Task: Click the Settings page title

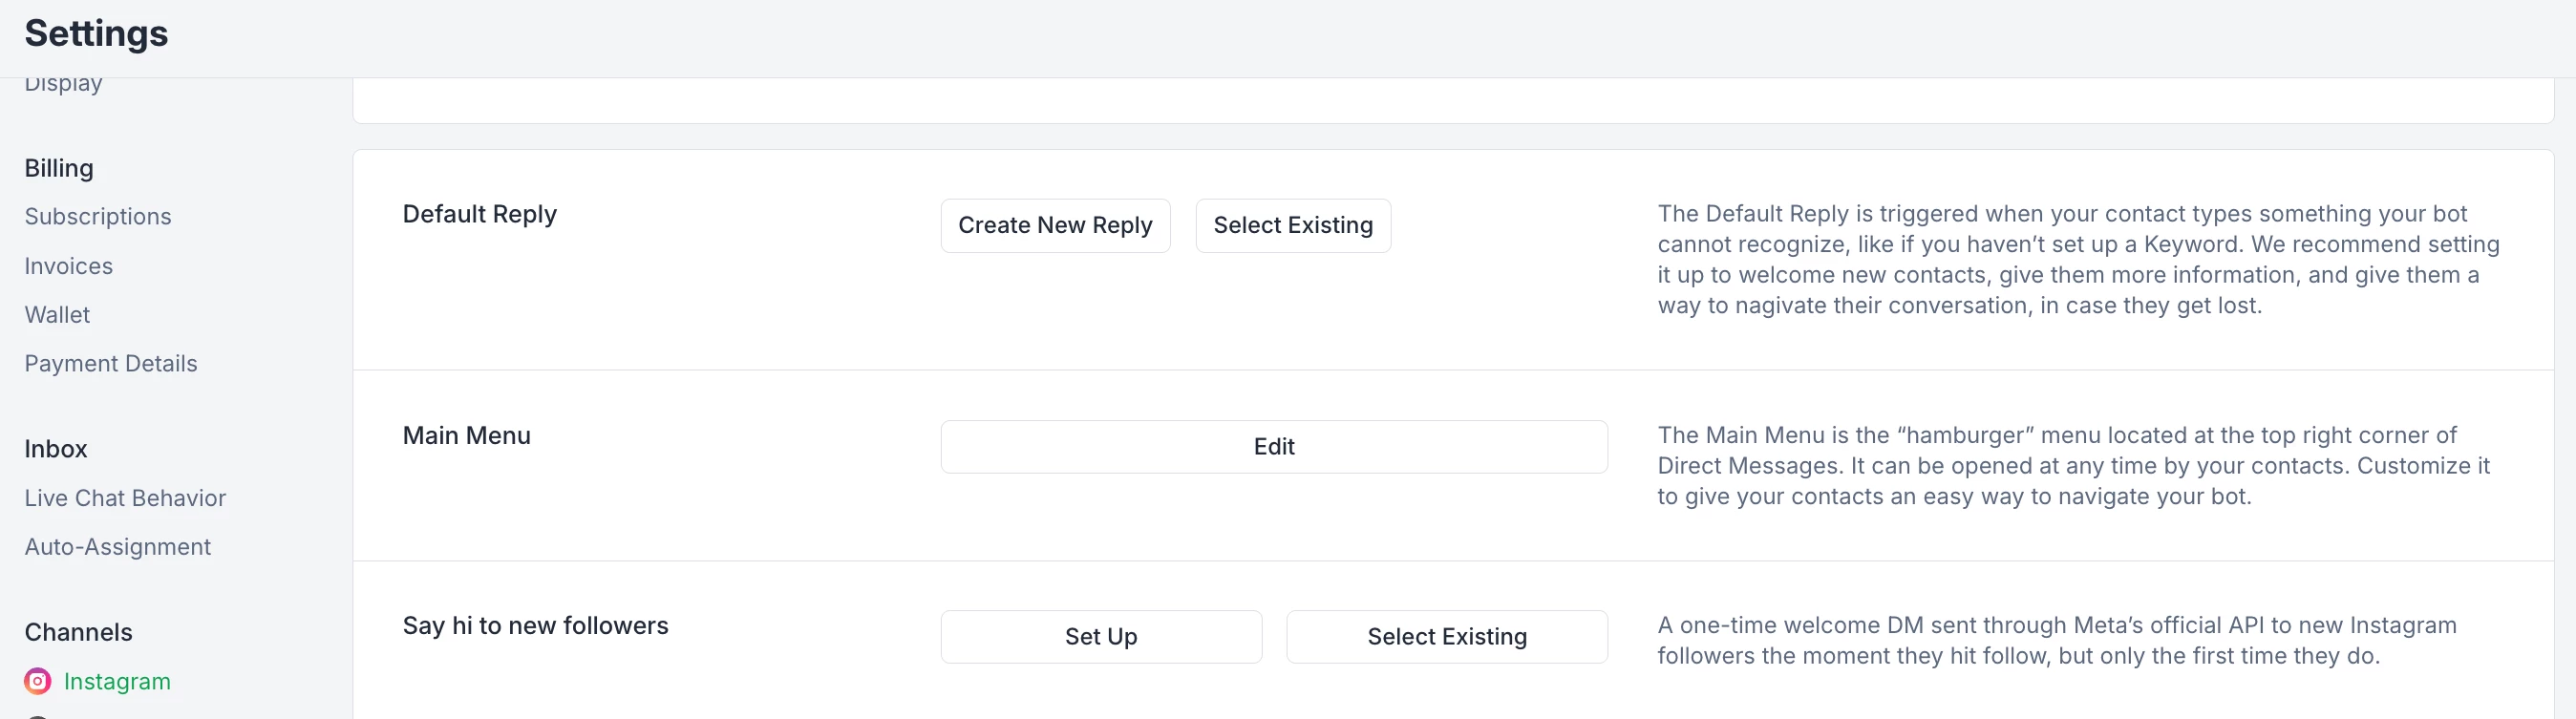Action: (x=96, y=34)
